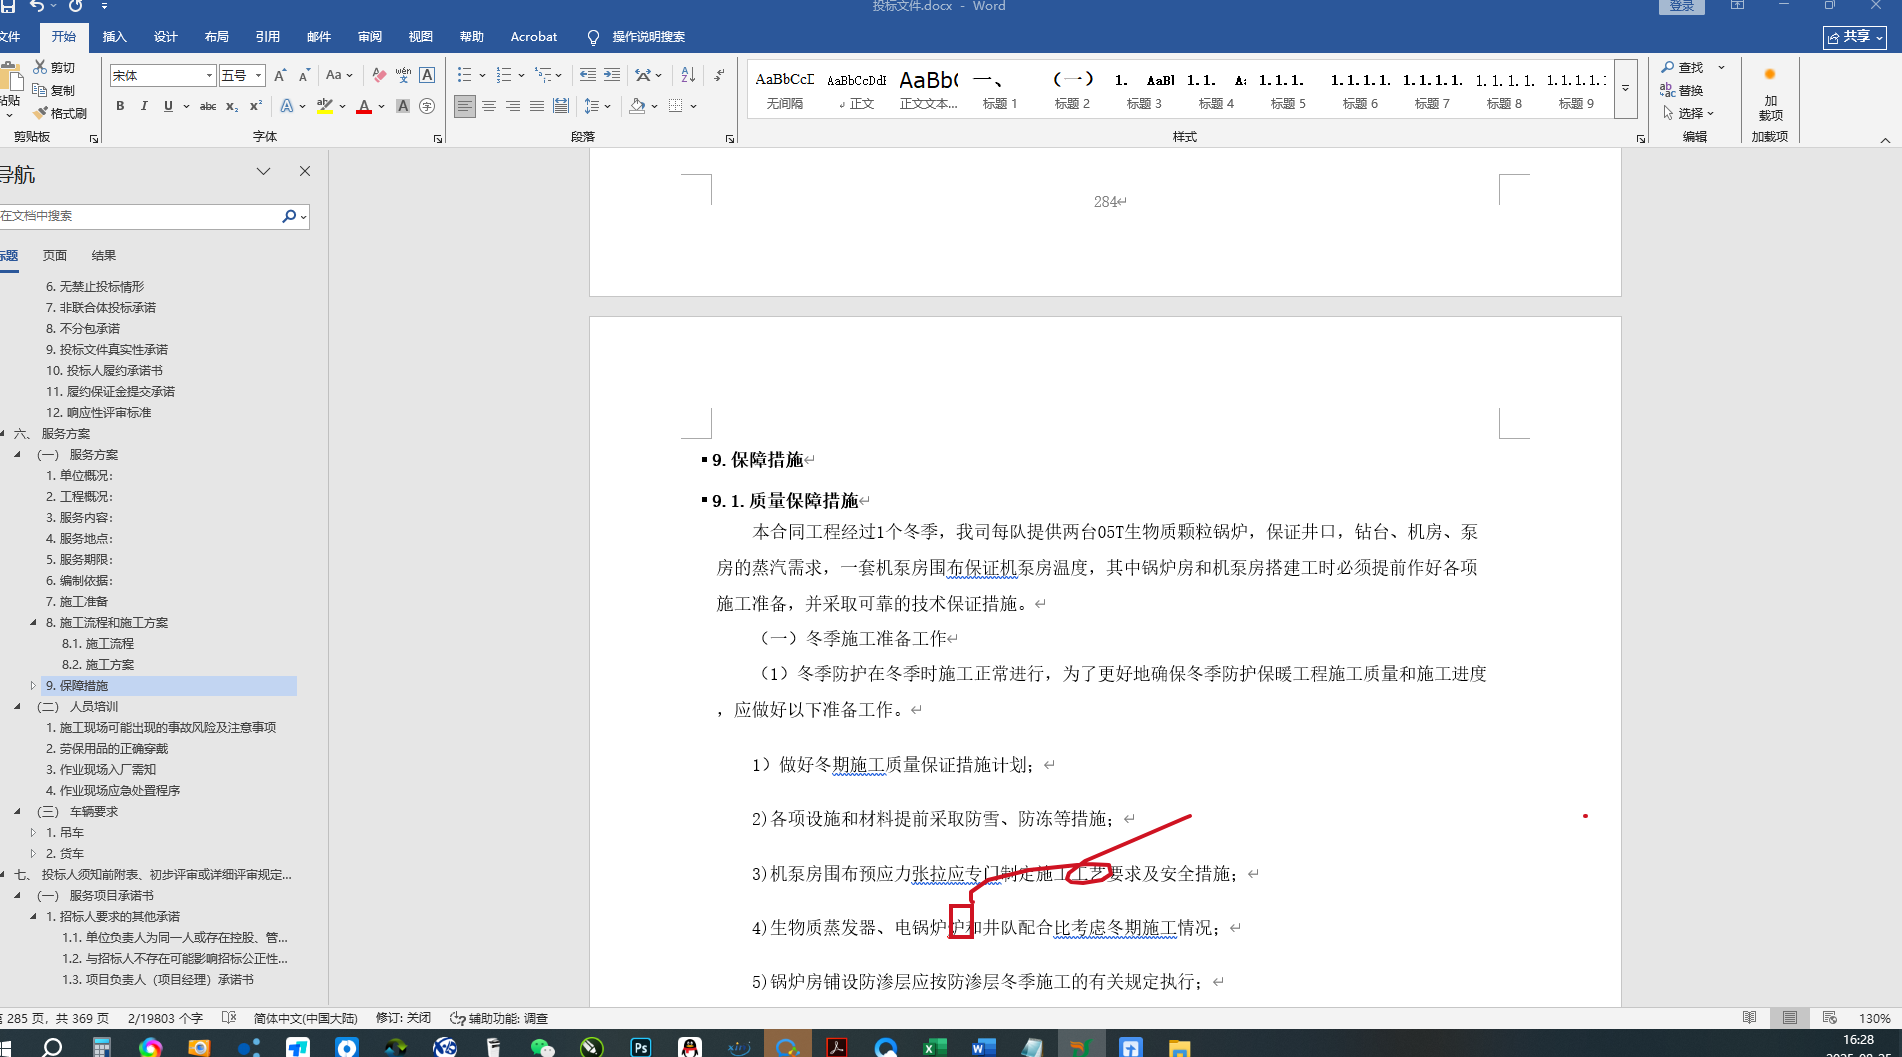Open the 插入 ribbon tab
The width and height of the screenshot is (1902, 1057).
[115, 37]
